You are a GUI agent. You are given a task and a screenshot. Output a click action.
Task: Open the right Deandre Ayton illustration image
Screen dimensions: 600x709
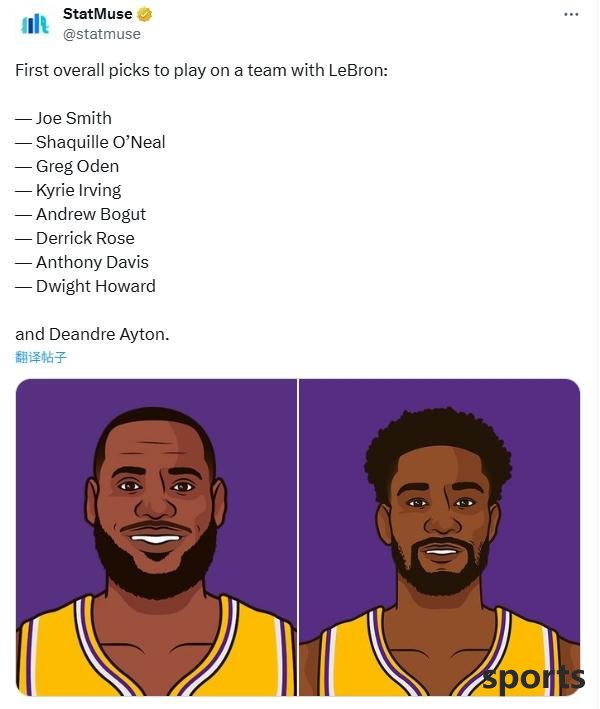439,537
